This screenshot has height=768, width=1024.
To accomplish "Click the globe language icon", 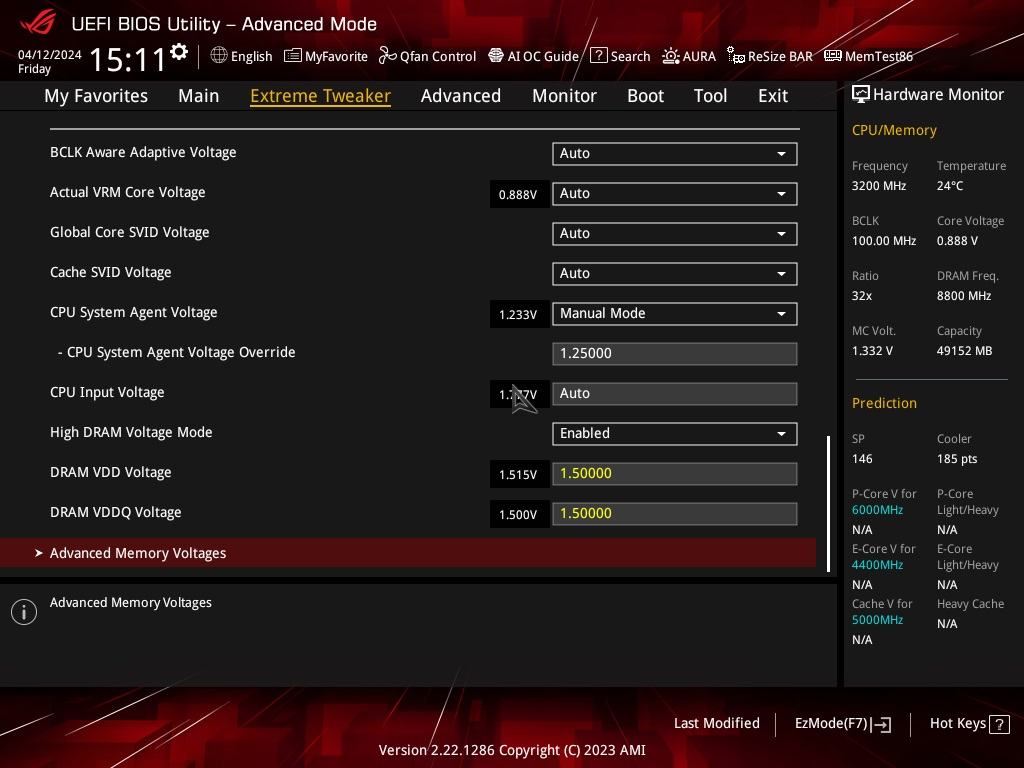I will [x=219, y=56].
